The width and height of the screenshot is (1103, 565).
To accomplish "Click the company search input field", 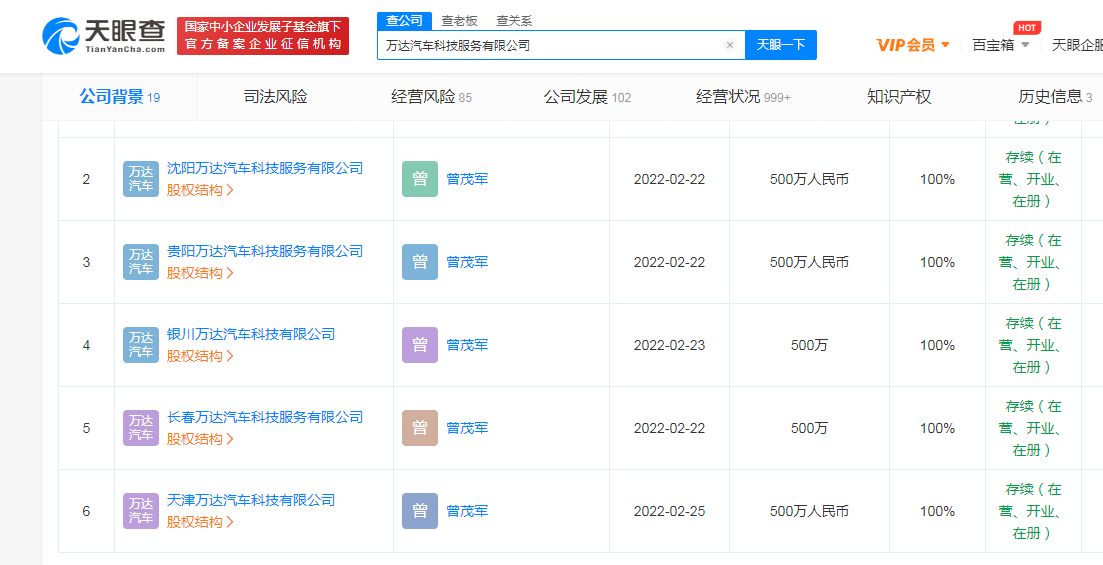I will click(550, 45).
